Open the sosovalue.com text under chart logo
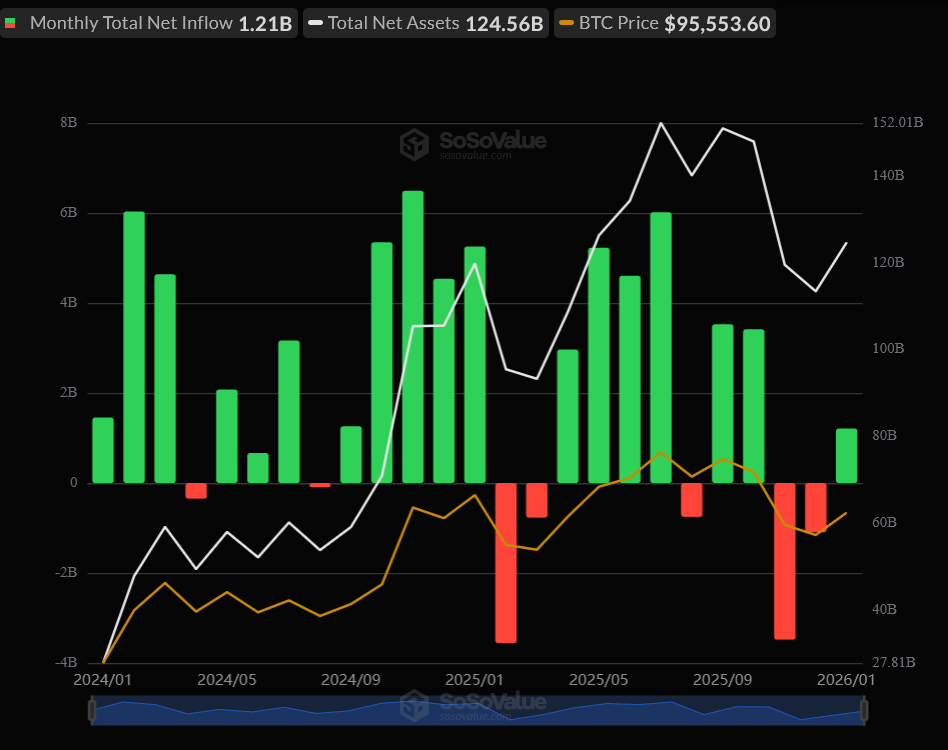This screenshot has height=750, width=948. coord(476,155)
